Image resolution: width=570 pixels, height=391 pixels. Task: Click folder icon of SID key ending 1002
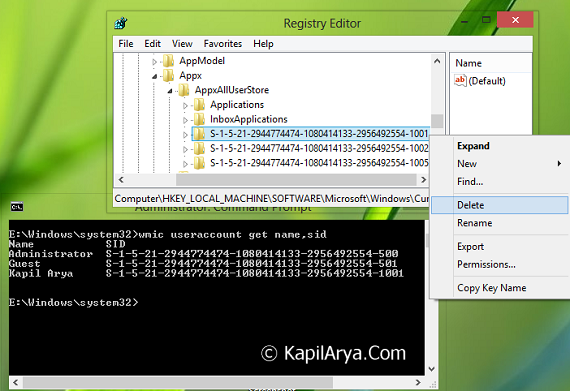pyautogui.click(x=199, y=148)
